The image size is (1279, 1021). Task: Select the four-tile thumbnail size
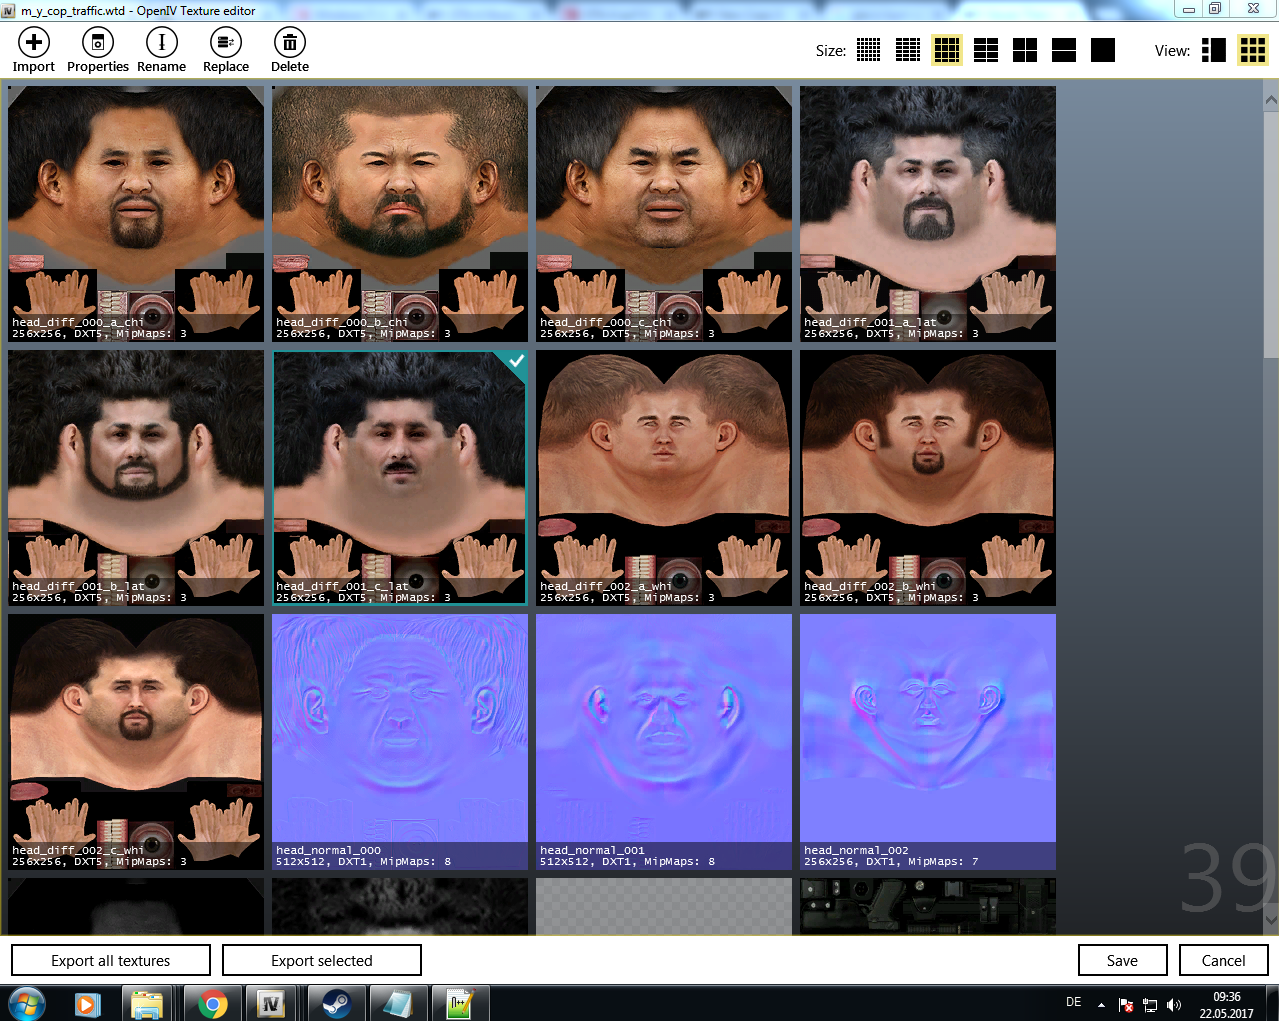pyautogui.click(x=1024, y=50)
